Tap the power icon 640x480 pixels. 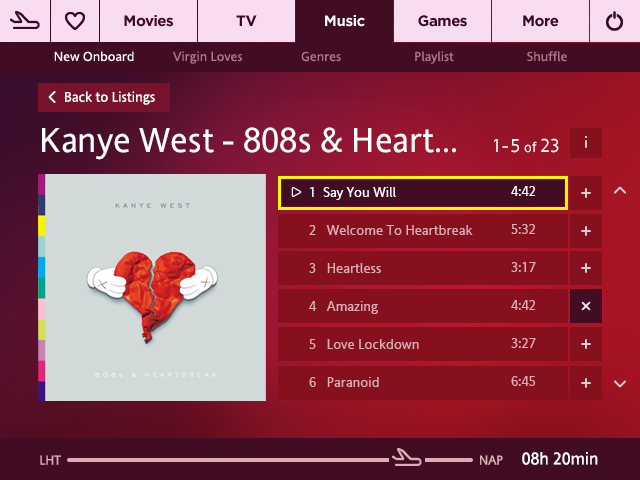[615, 21]
